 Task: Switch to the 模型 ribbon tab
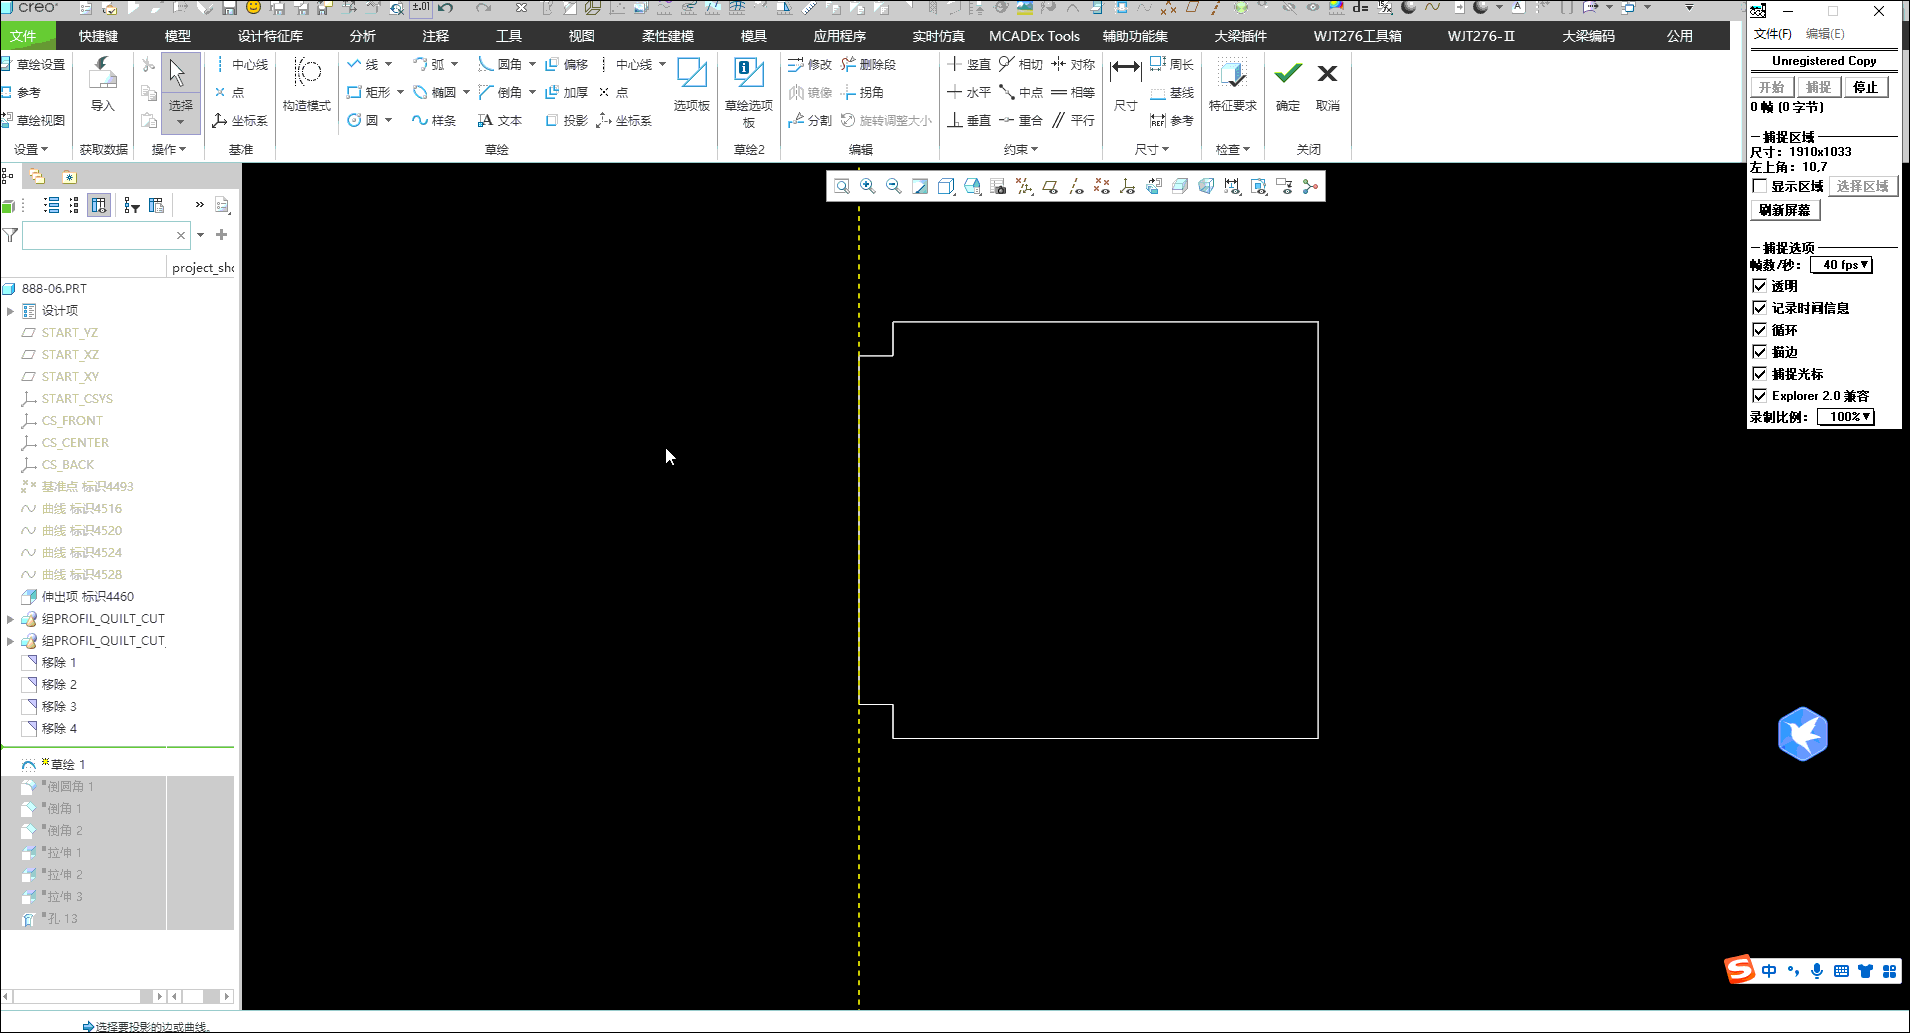[177, 36]
